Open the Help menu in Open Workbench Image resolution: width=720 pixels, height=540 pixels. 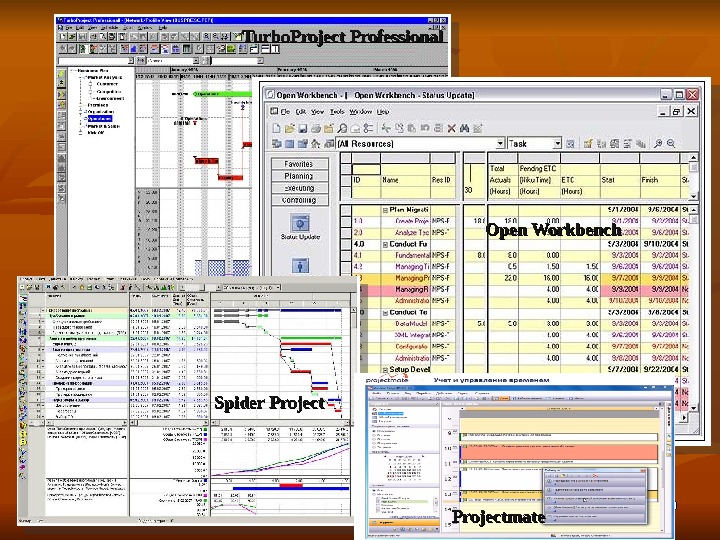coord(383,112)
